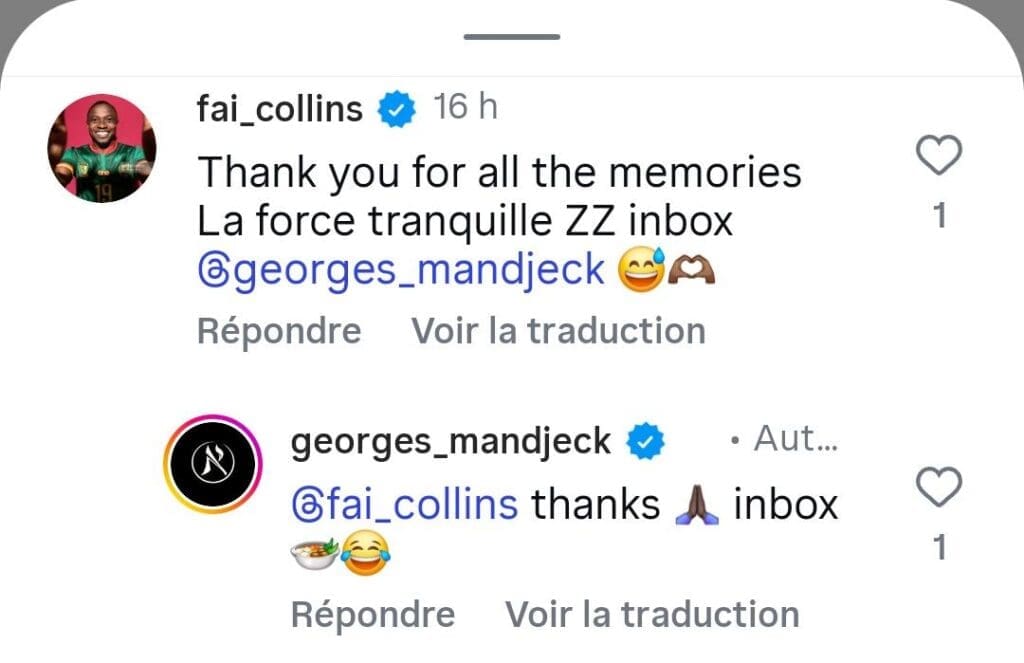View like count under fai_collins' heart

(939, 216)
